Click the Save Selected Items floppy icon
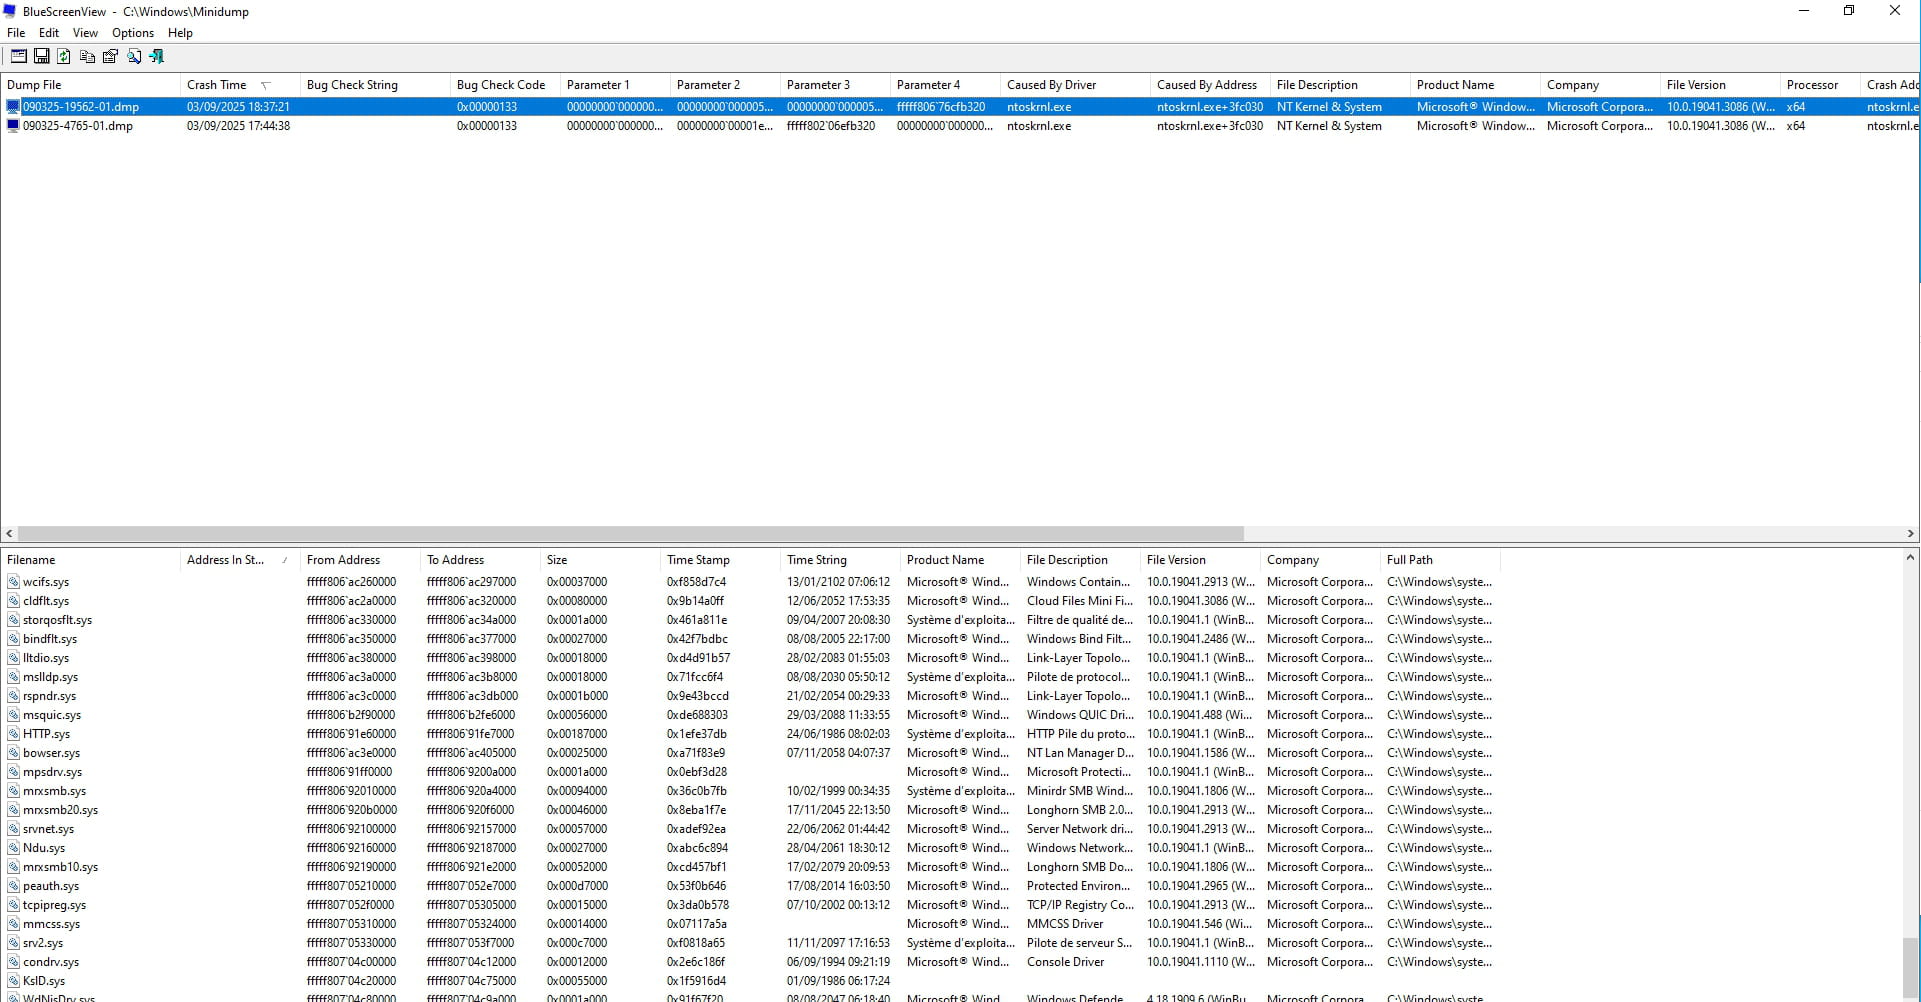Screen dimensions: 1921x1002 [42, 56]
